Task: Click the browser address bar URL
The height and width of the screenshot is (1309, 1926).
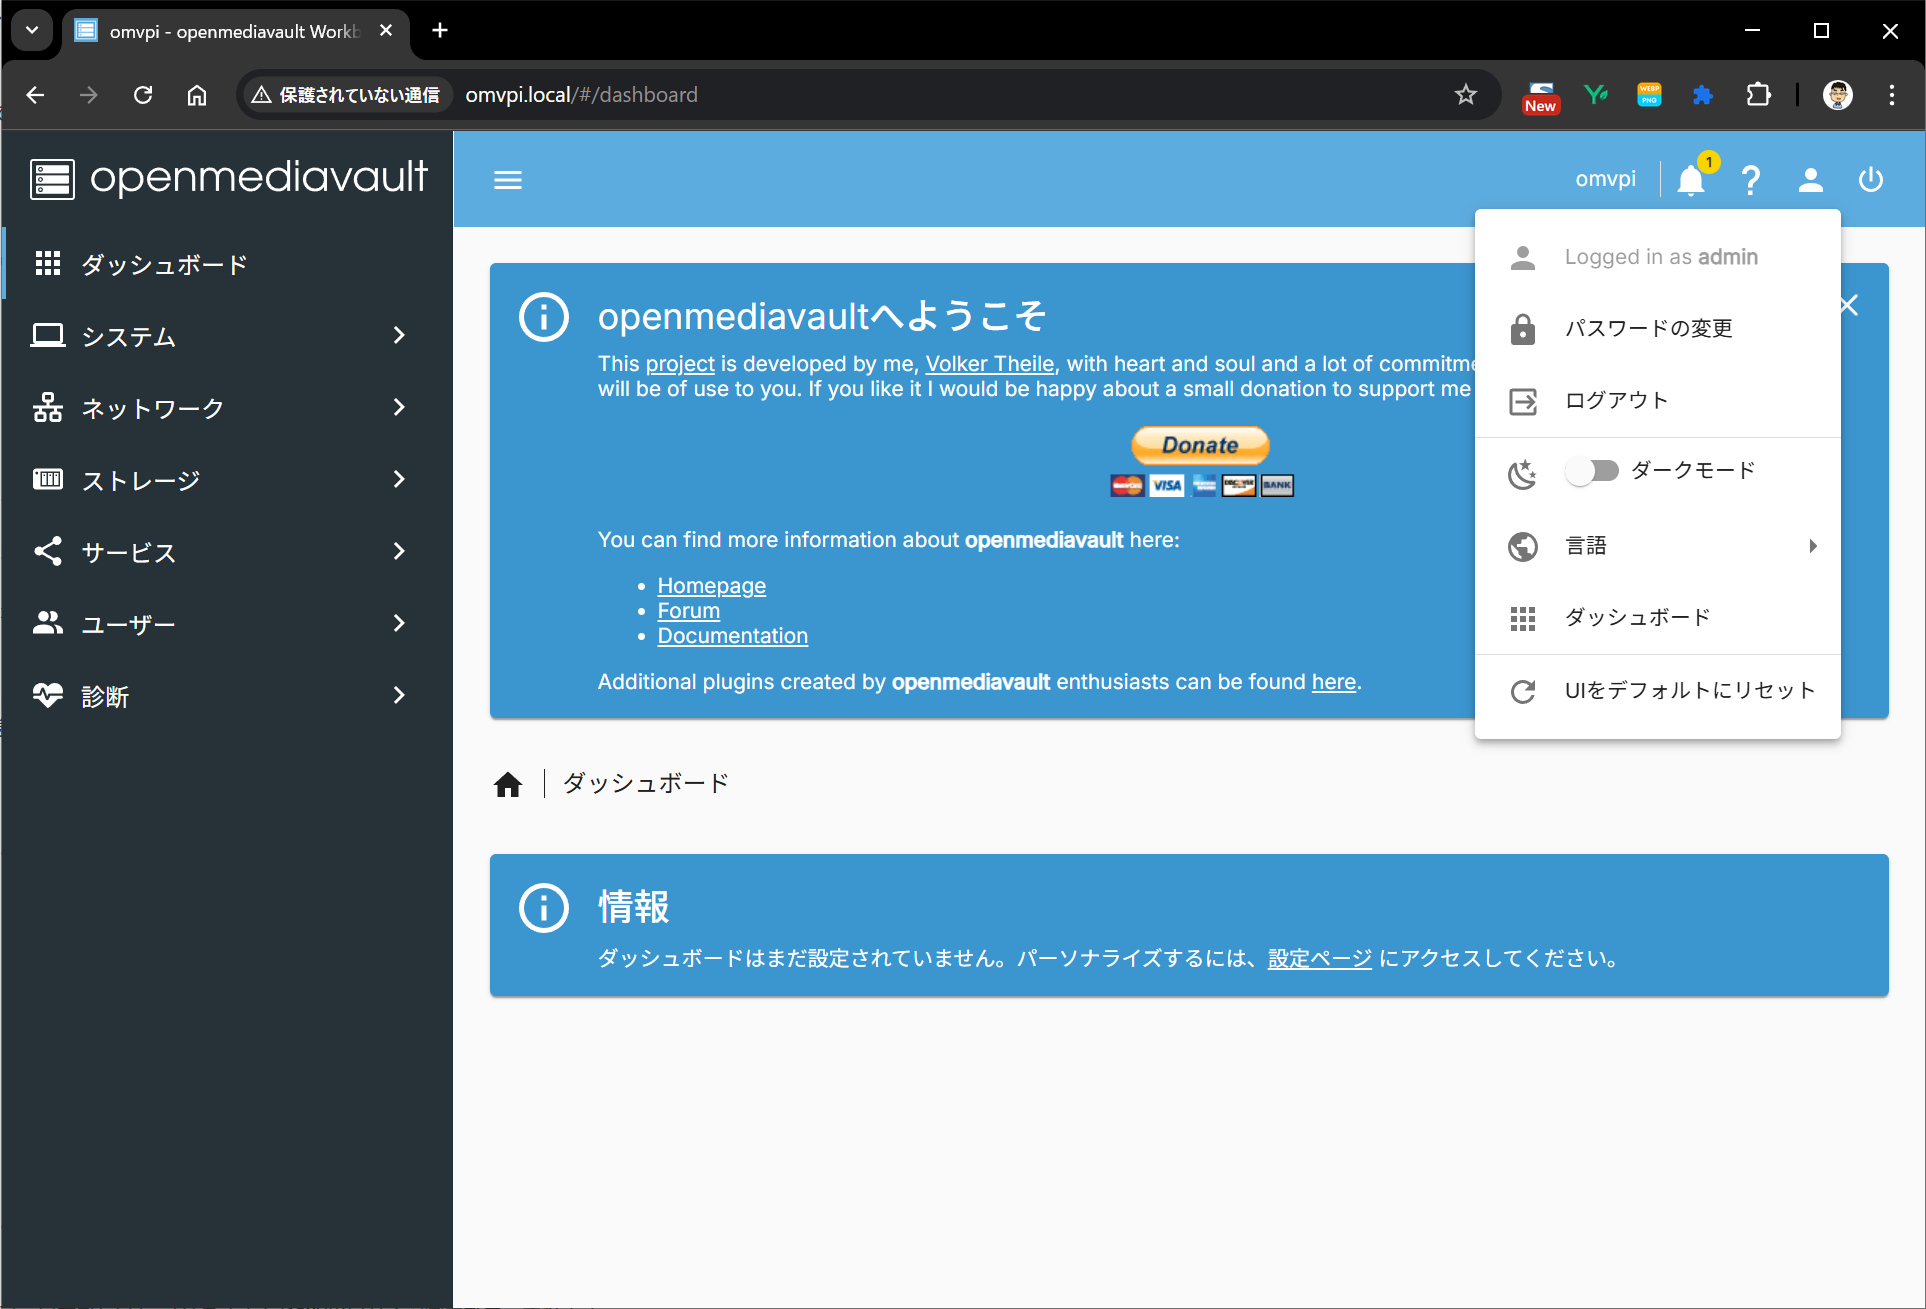Action: [582, 95]
